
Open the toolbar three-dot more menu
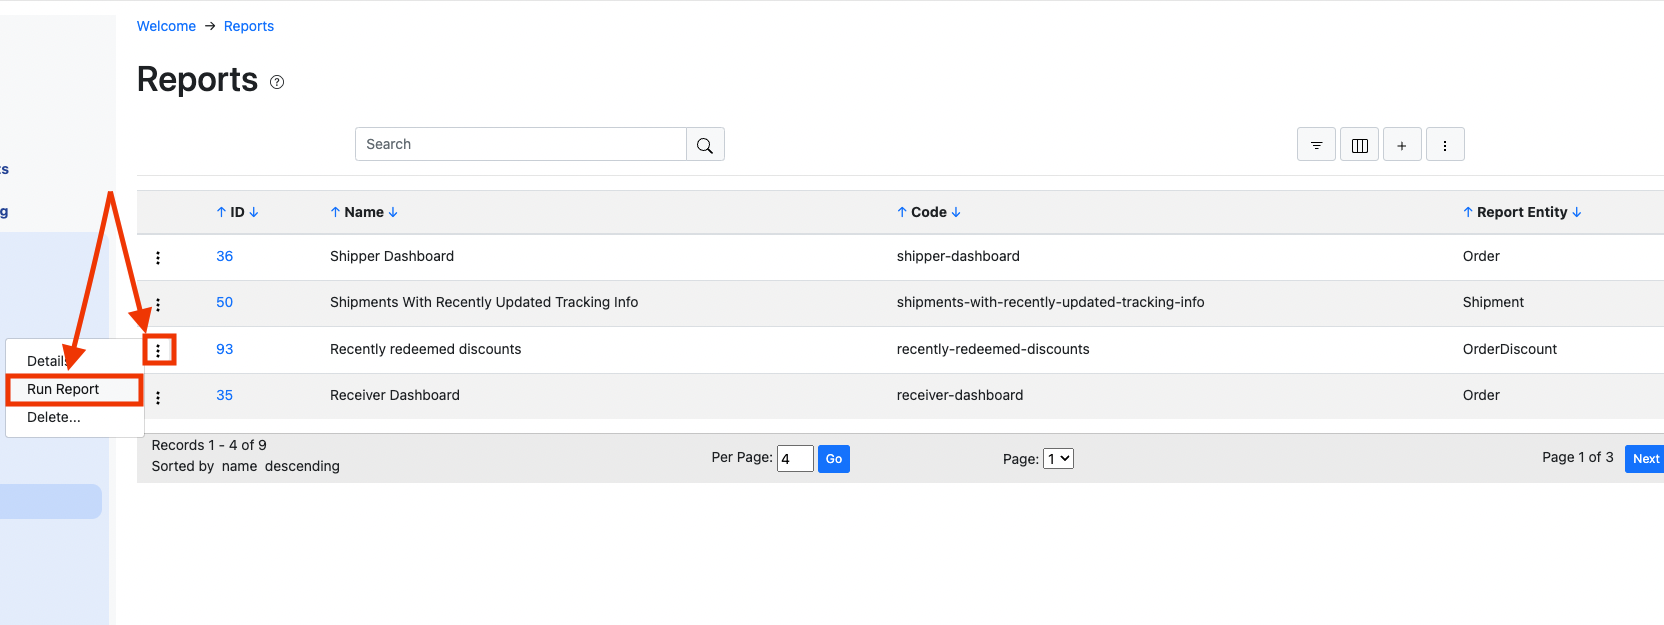pyautogui.click(x=1445, y=145)
